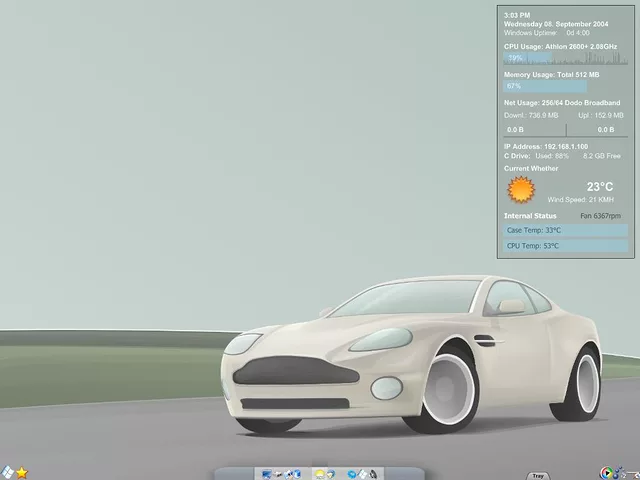Click 'CPU Usage: Athlon 2600+ 2.08GHz' heading
This screenshot has height=480, width=640.
point(560,47)
